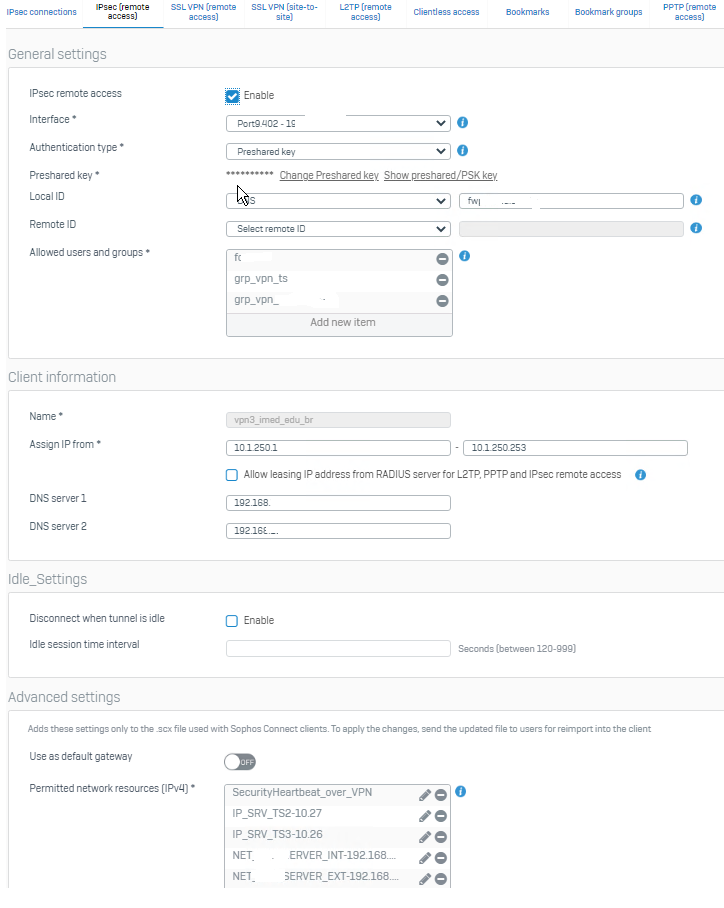The image size is (724, 908).
Task: Remove the SERVER_EXT network resource
Action: click(441, 878)
